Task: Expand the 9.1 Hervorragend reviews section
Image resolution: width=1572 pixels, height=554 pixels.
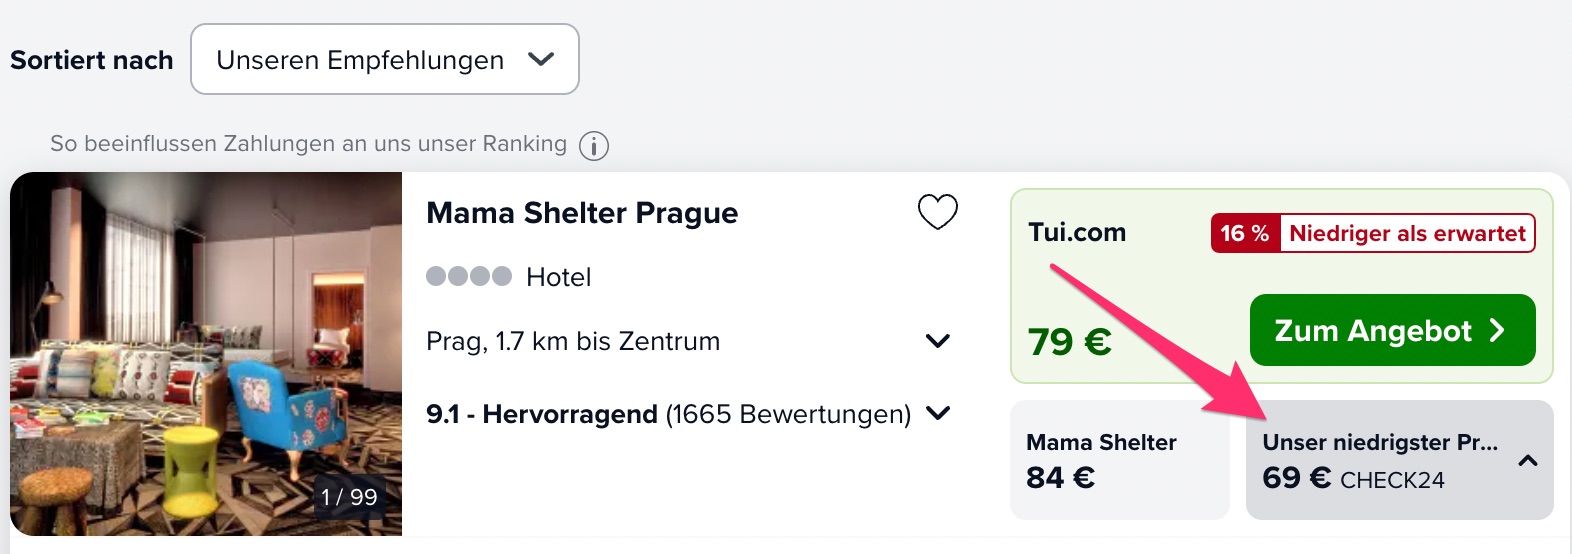Action: 938,413
